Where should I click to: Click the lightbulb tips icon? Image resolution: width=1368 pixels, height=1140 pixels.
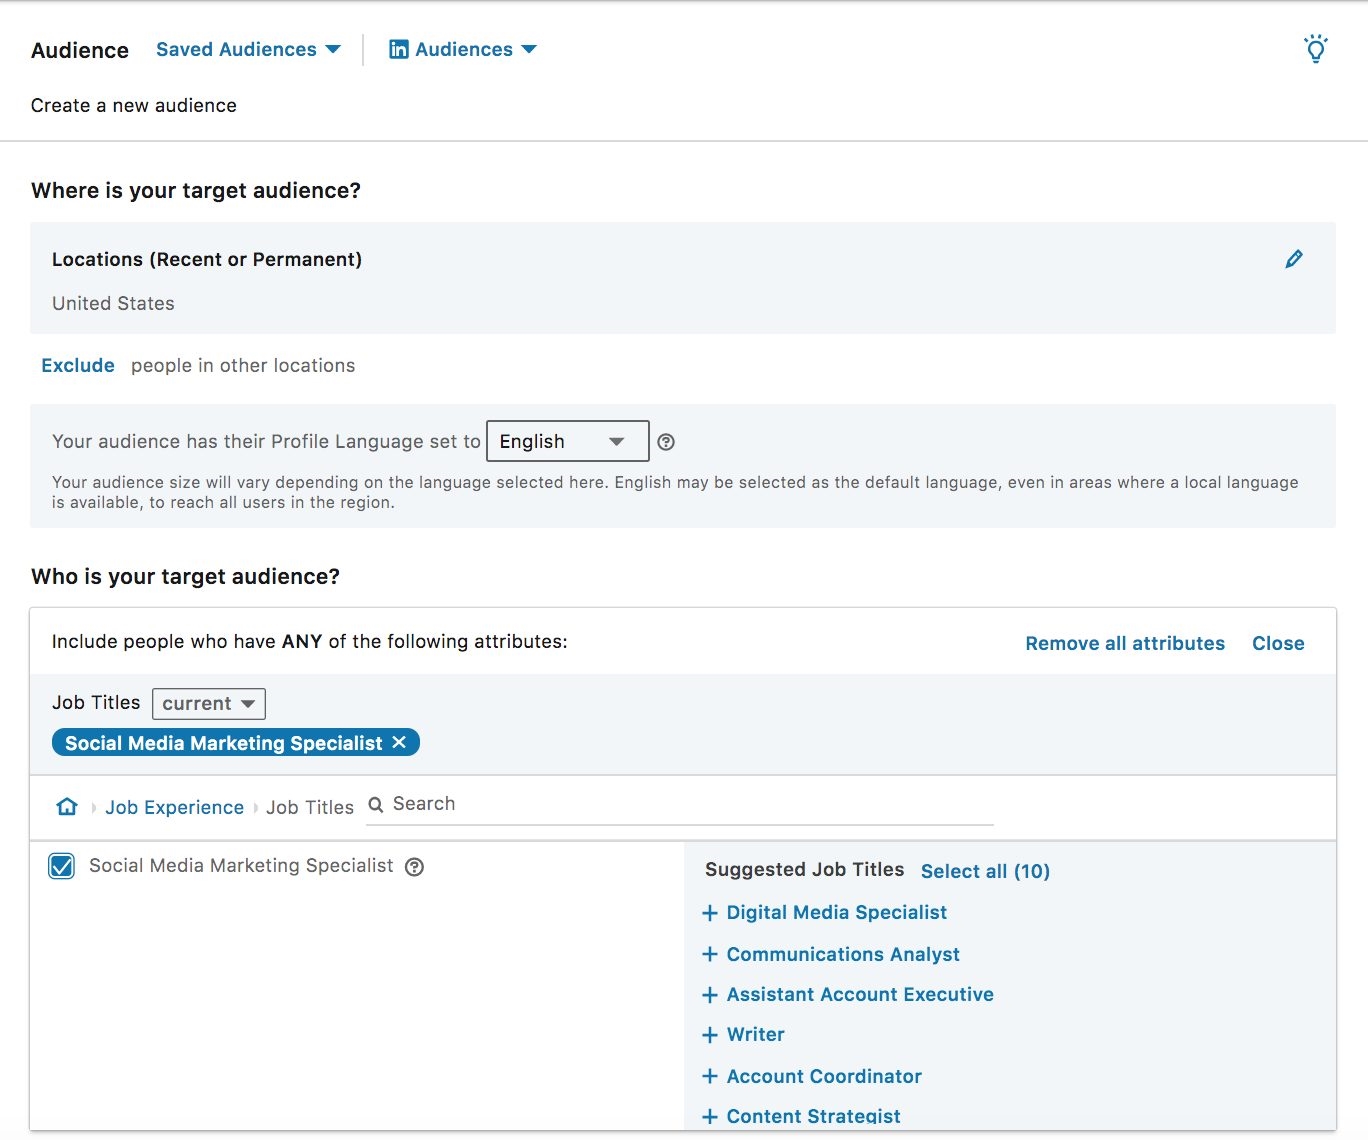(1316, 47)
